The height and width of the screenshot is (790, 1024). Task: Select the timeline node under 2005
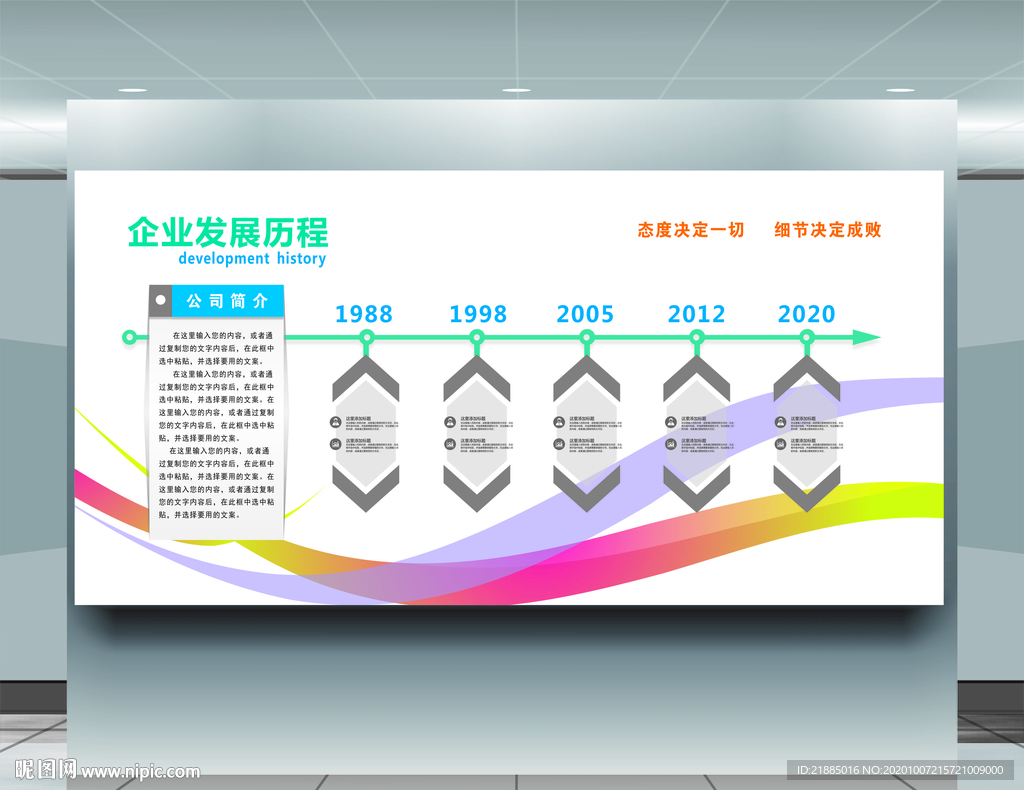tap(586, 338)
